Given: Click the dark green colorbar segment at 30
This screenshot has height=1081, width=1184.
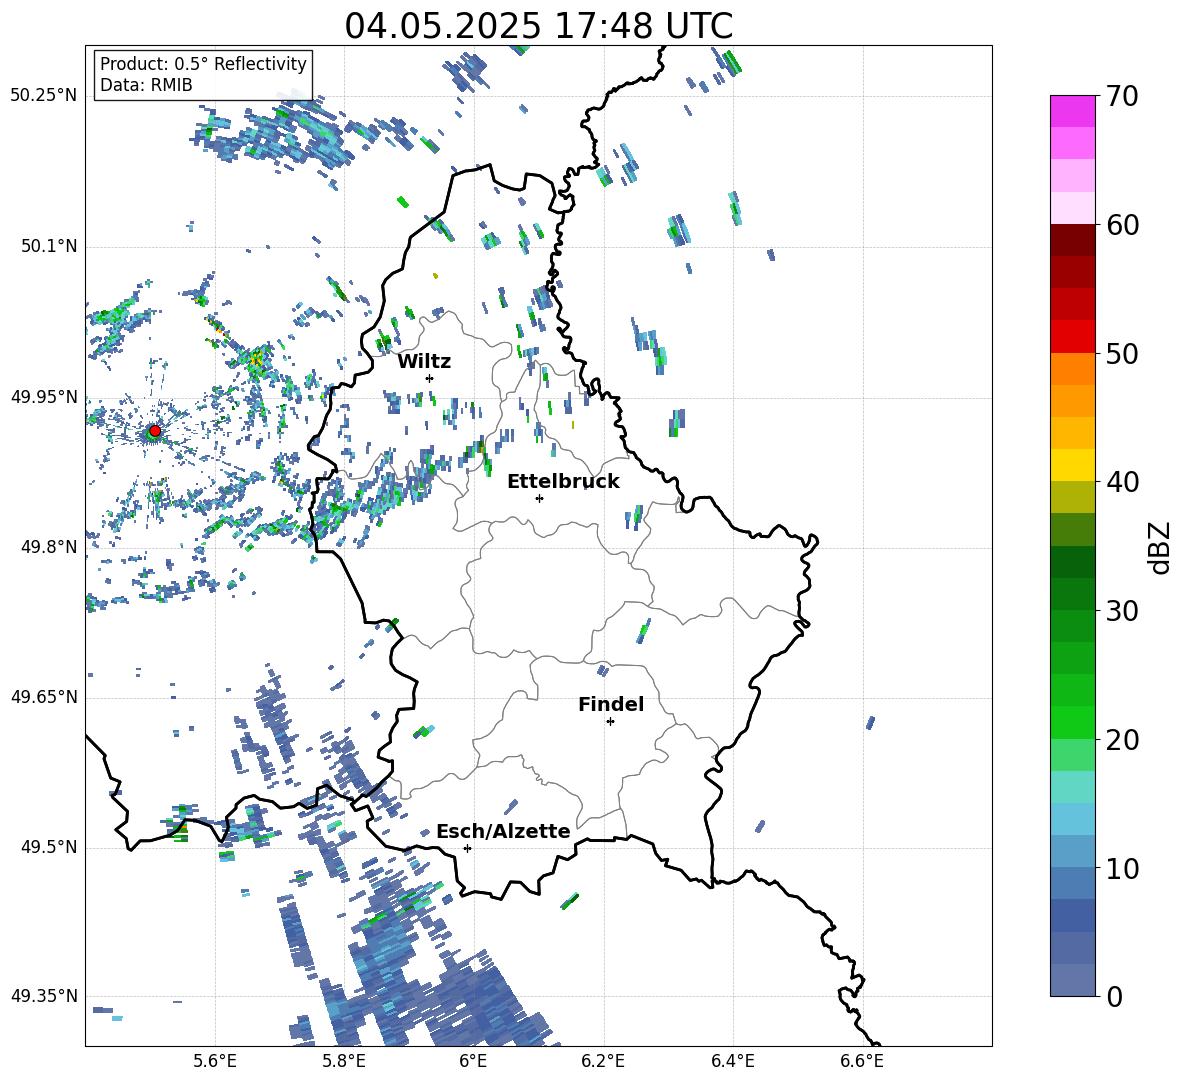Looking at the screenshot, I should coord(1073,593).
